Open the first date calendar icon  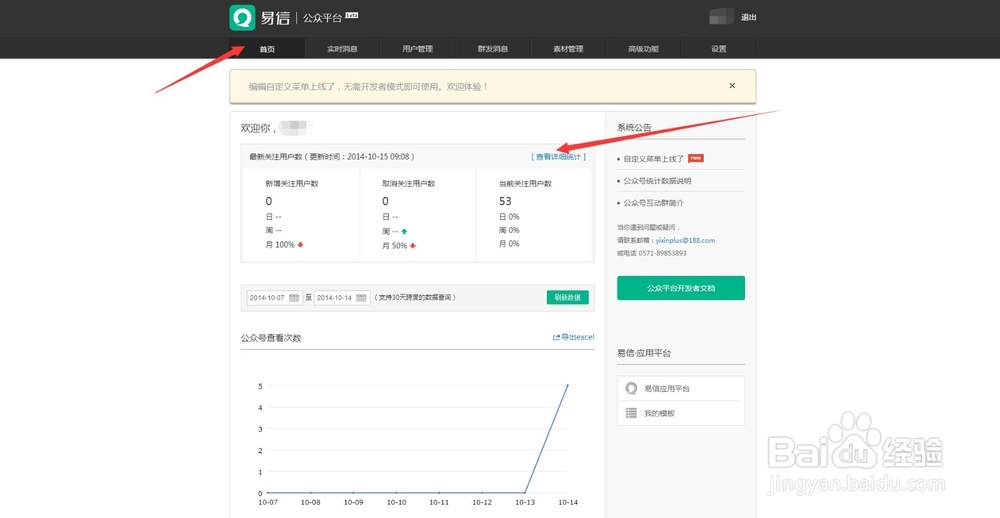[294, 298]
